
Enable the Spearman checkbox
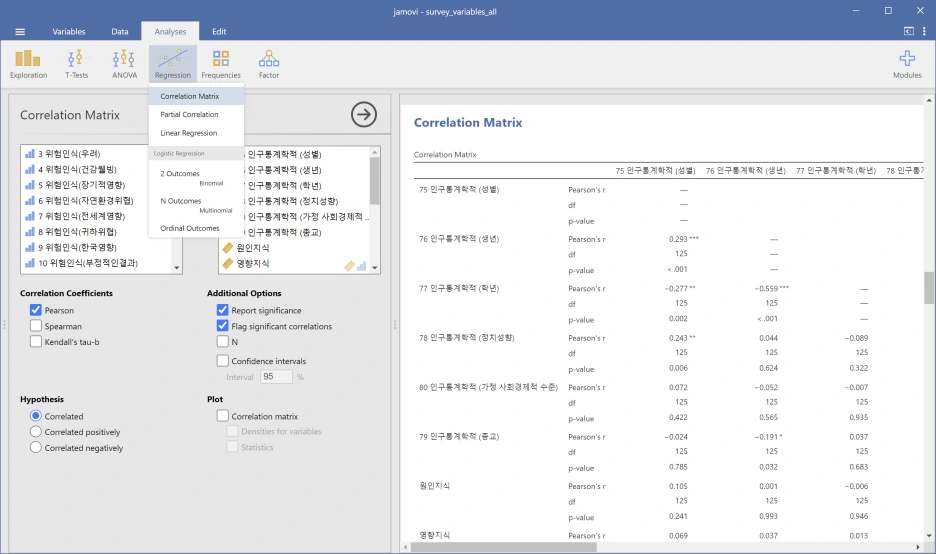pos(36,325)
